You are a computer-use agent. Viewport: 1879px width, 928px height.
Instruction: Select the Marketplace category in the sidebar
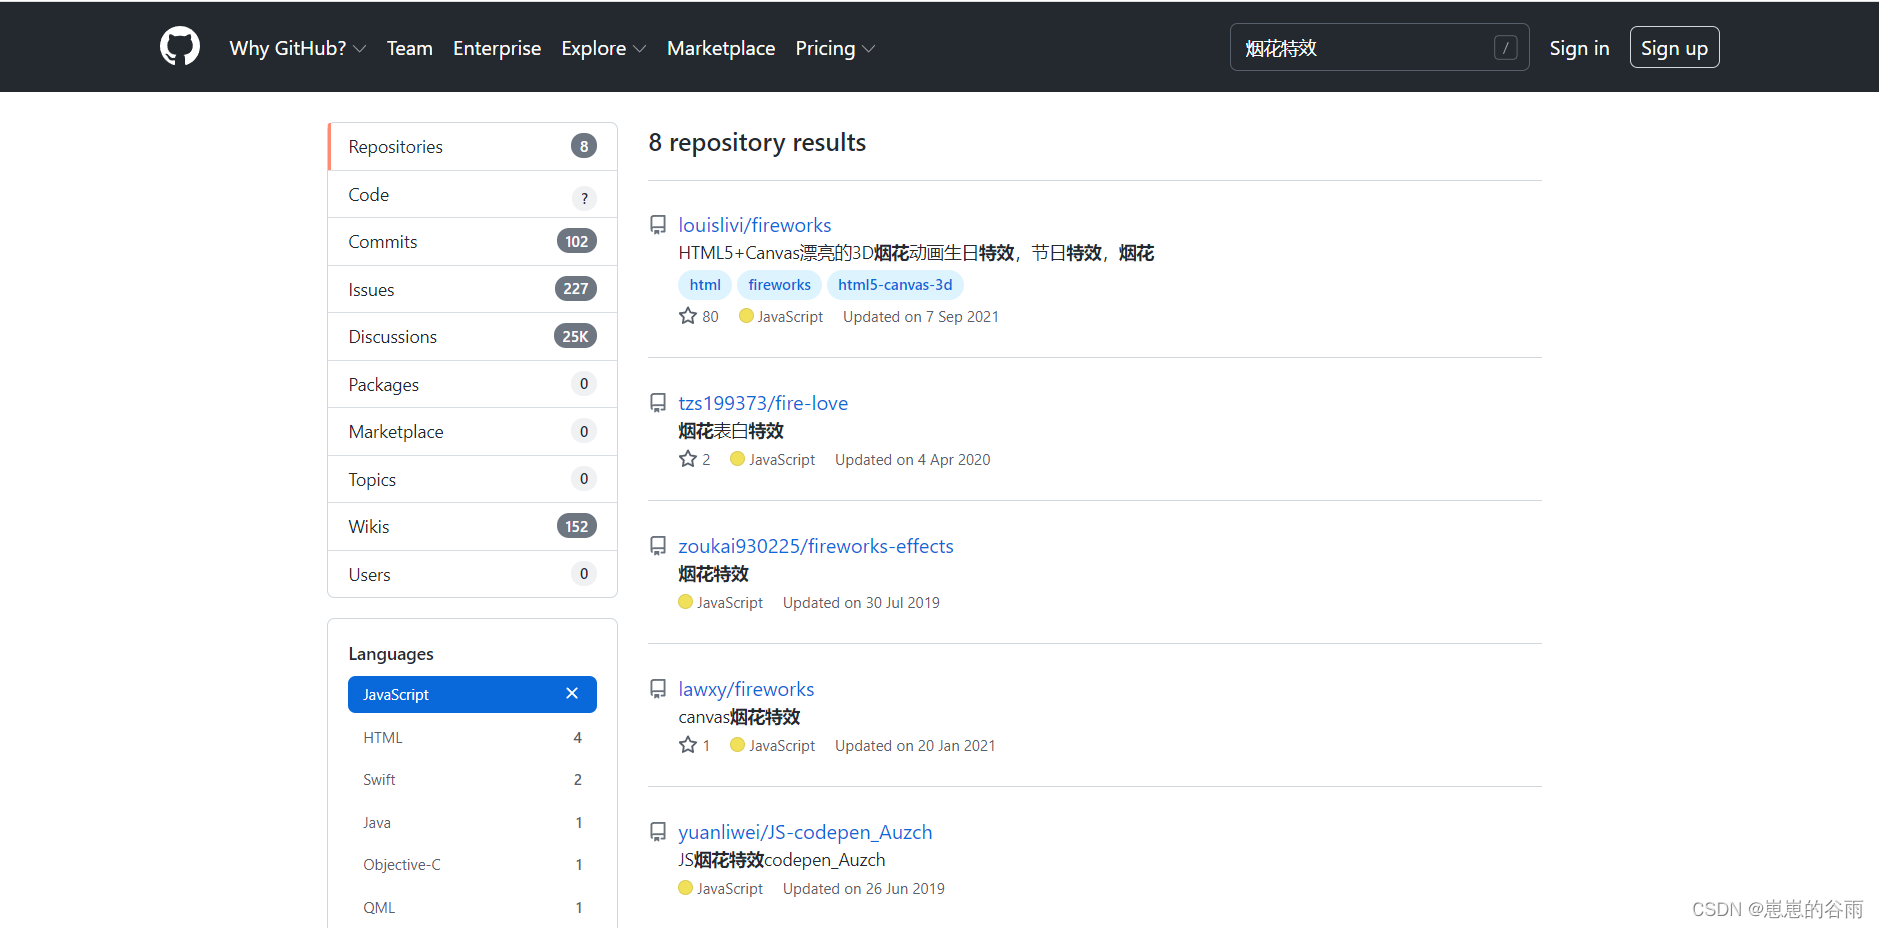point(472,432)
